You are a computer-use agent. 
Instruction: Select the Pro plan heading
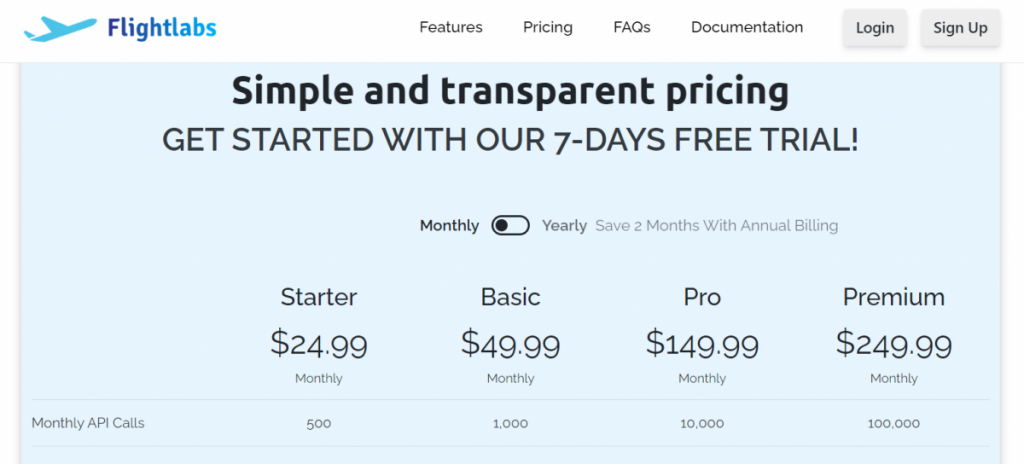pos(702,297)
